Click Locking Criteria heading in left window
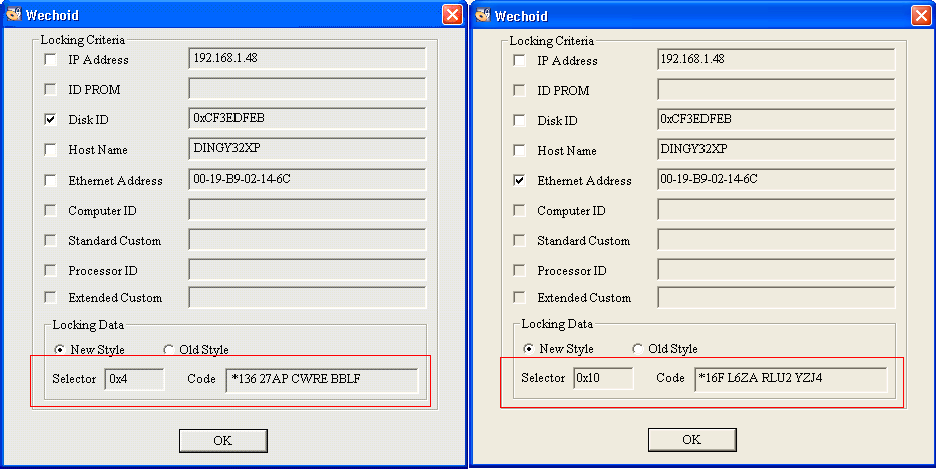This screenshot has width=936, height=469. [83, 40]
